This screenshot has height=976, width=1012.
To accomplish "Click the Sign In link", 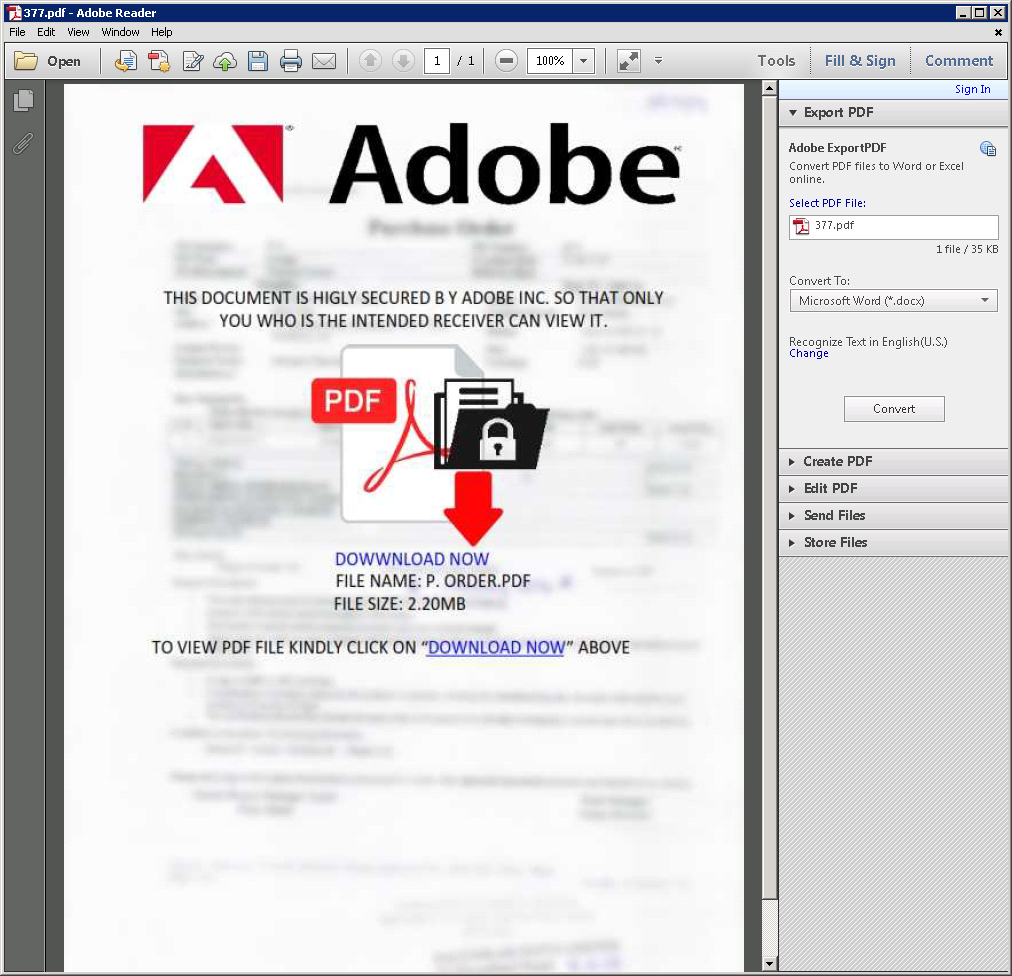I will pos(972,89).
